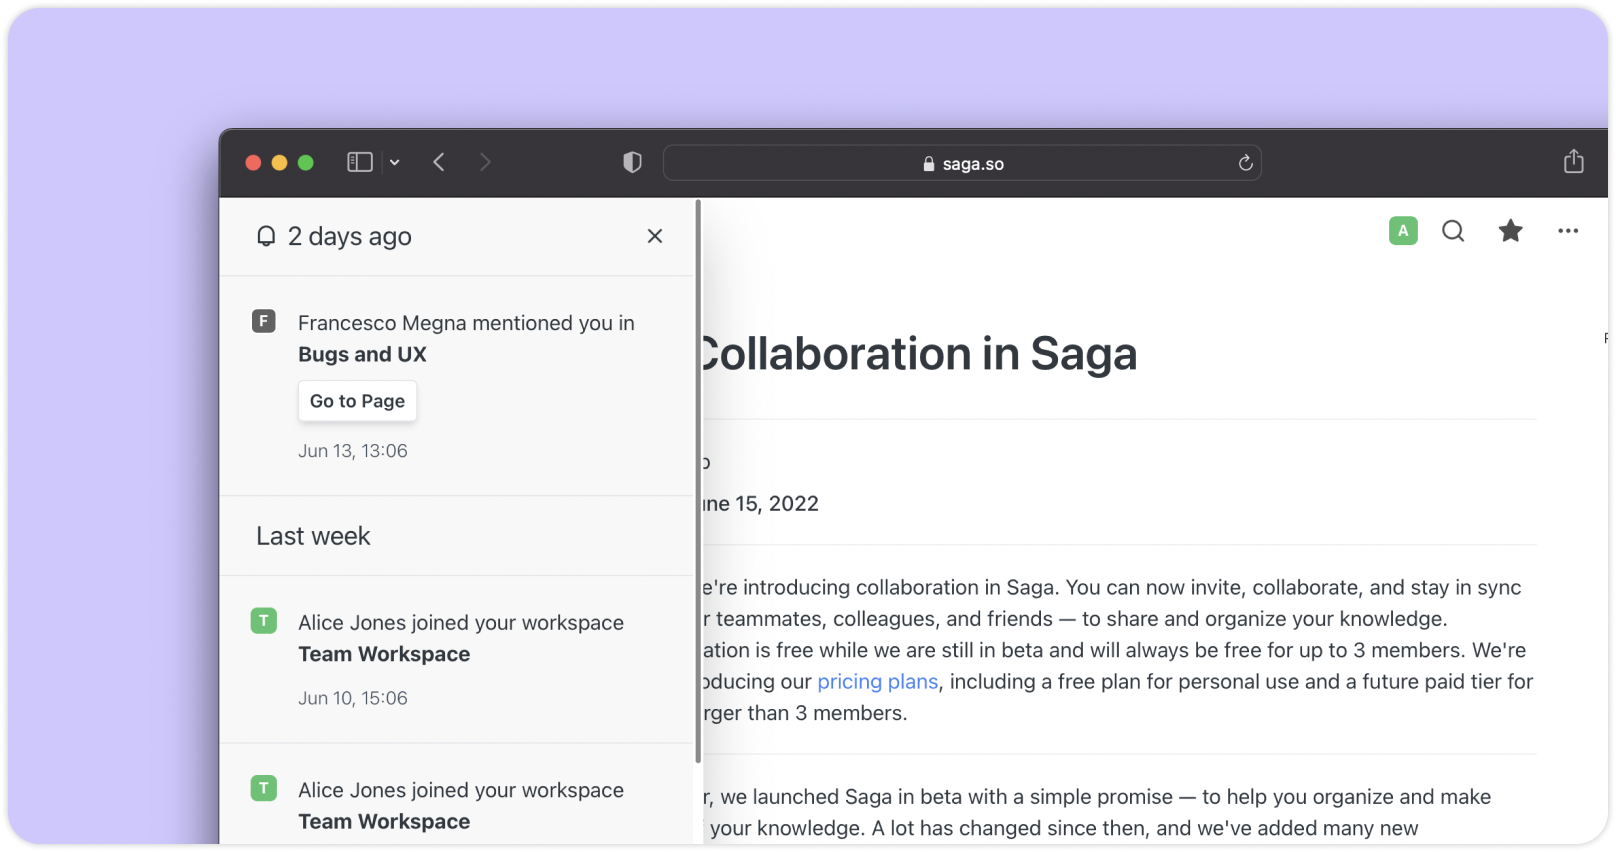Click the notification bell icon

266,236
